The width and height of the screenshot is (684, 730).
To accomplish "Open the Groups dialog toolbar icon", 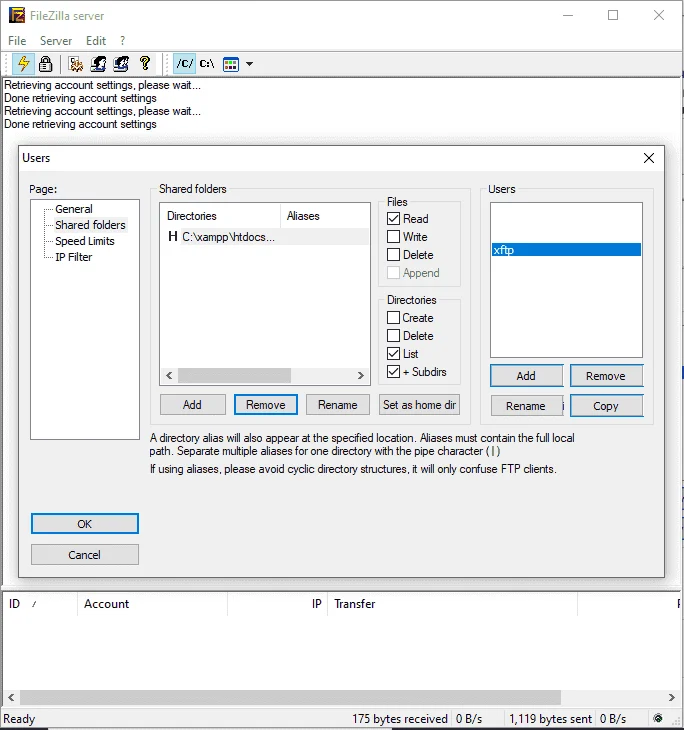I will click(x=121, y=64).
